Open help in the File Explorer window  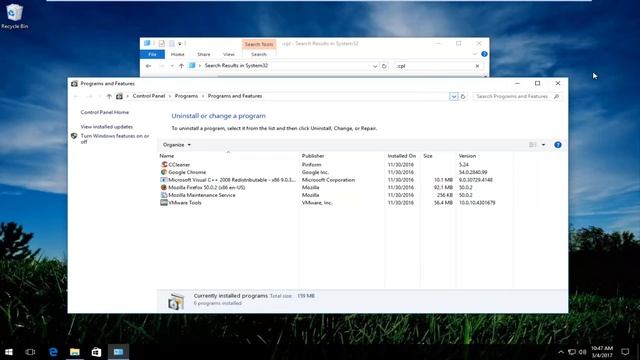coord(484,54)
